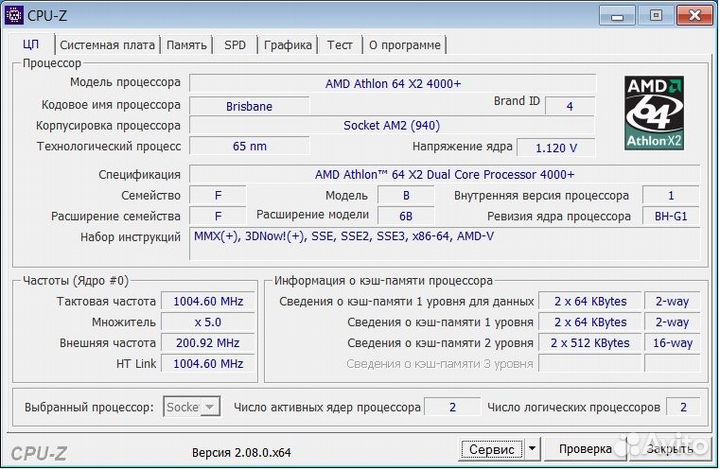Click the Внутренняя версия процессора value 1
Viewport: 720px width, 470px height.
coord(671,196)
